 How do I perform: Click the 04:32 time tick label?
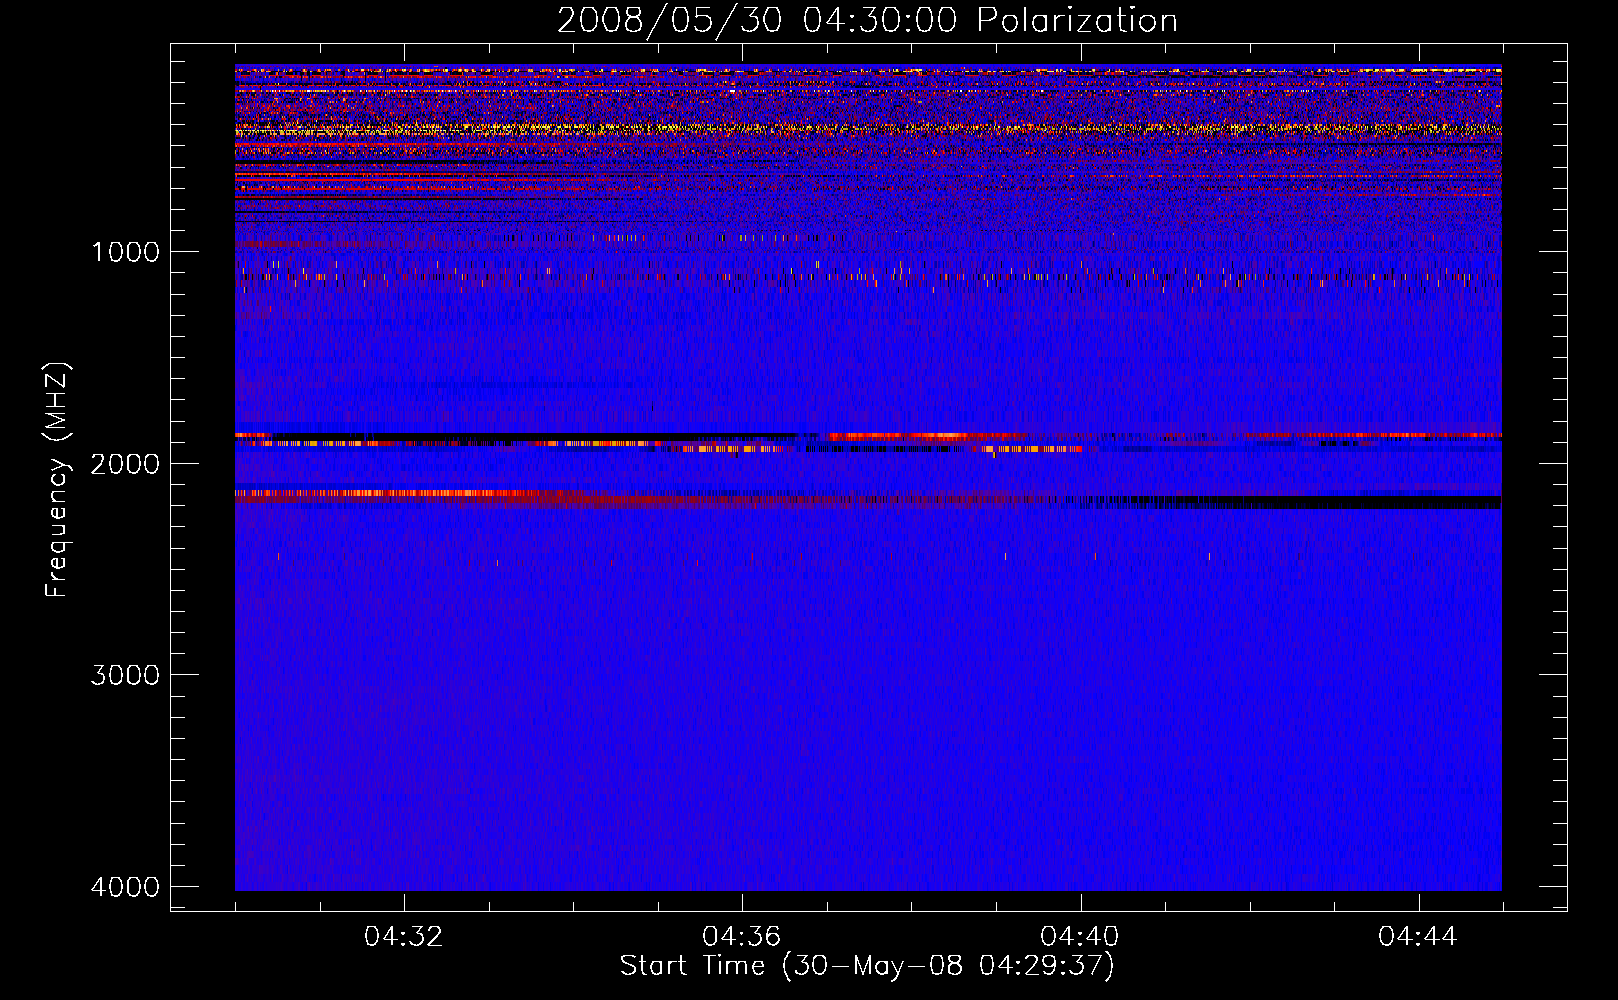click(x=404, y=937)
